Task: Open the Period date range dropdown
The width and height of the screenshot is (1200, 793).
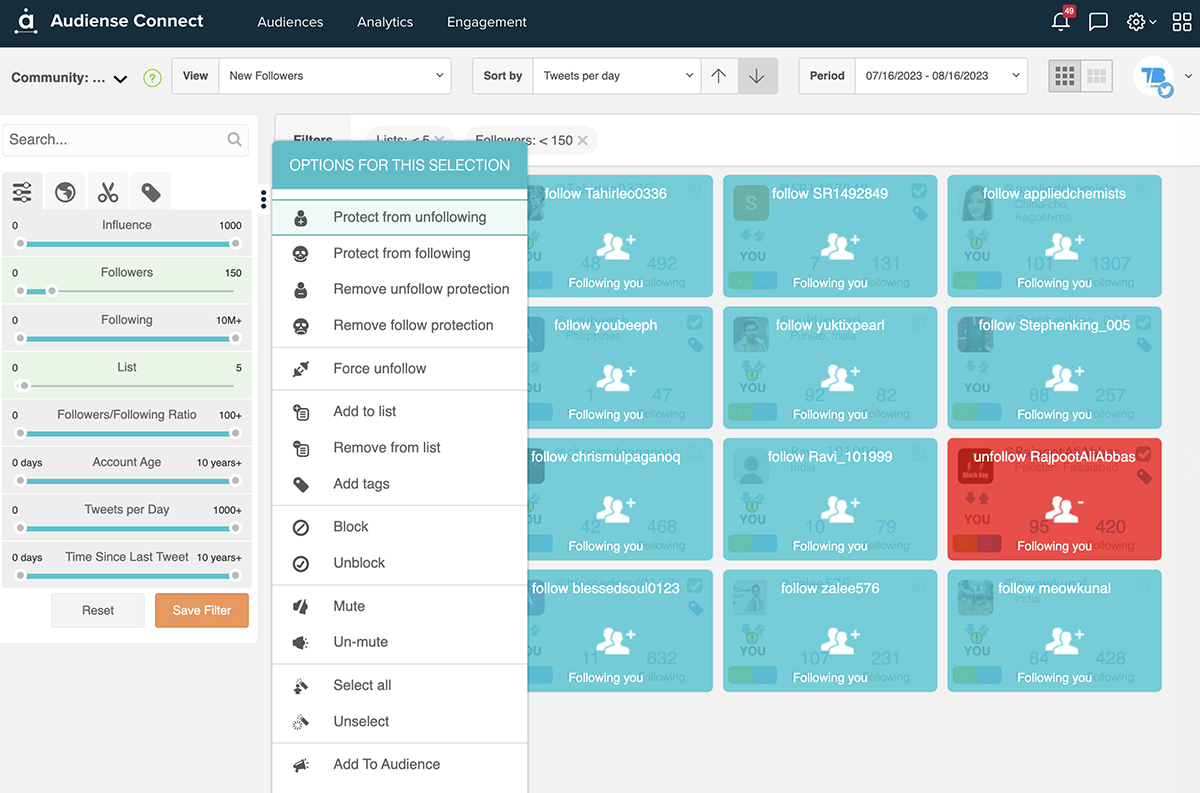Action: [x=941, y=76]
